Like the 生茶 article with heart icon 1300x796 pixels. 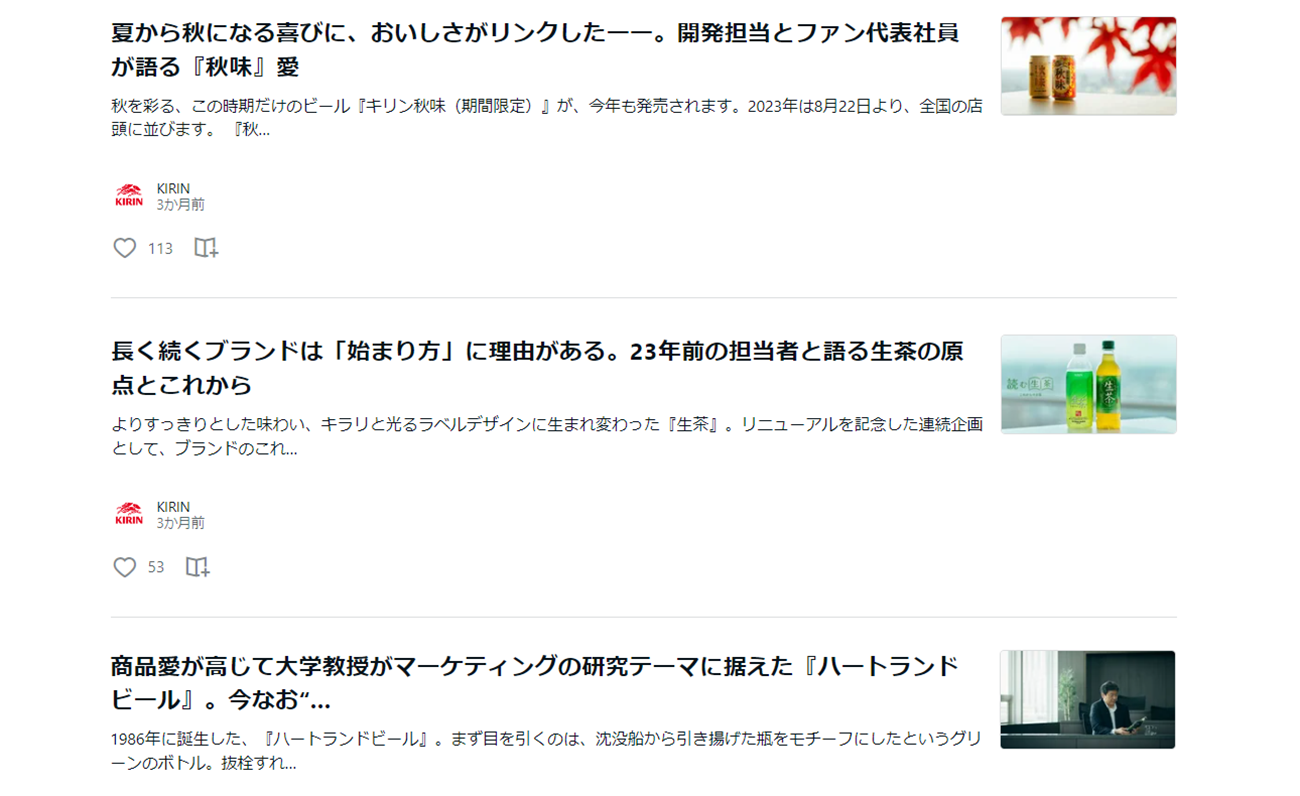tap(124, 567)
